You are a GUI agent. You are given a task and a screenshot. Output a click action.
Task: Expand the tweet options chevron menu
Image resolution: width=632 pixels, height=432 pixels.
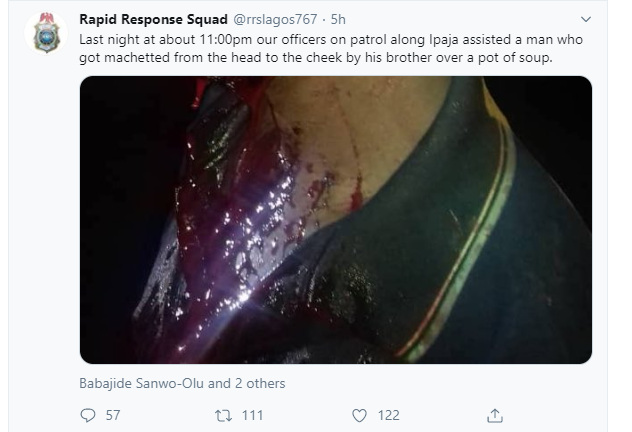pyautogui.click(x=586, y=19)
